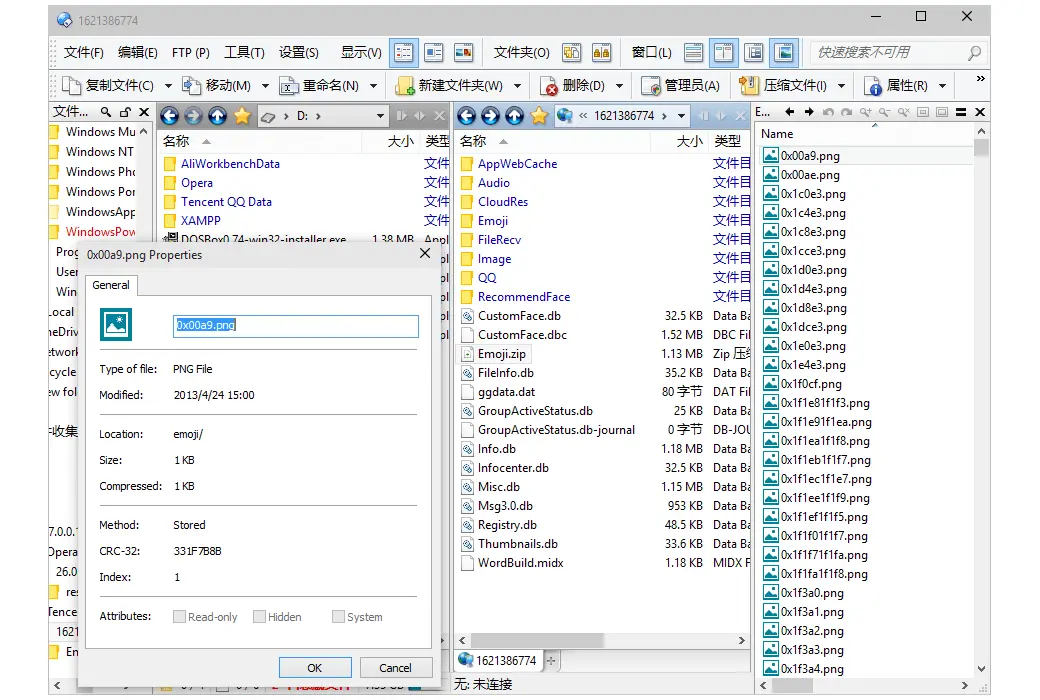Viewport: 1040px width, 700px height.
Task: Expand the 压缩文件(I) dropdown arrow
Action: pyautogui.click(x=842, y=86)
